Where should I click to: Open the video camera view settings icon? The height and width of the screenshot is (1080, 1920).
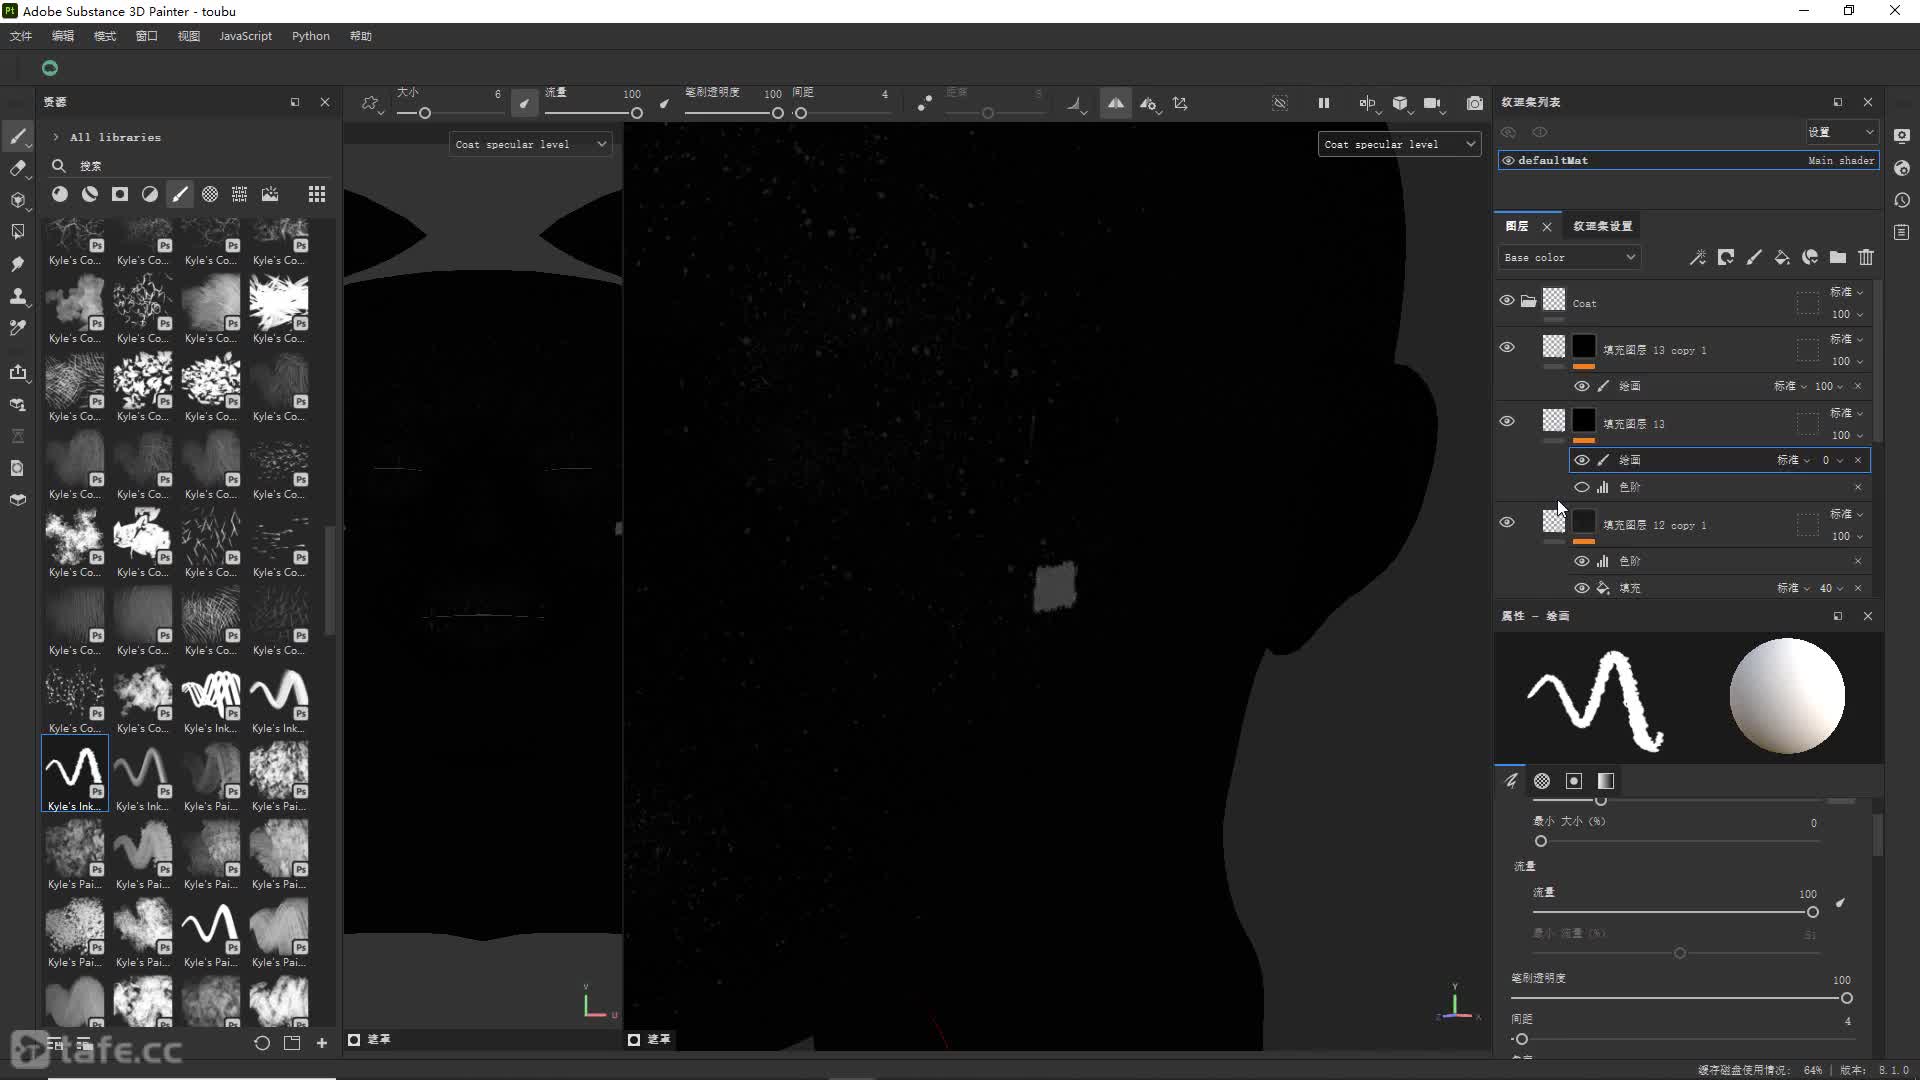[1433, 103]
